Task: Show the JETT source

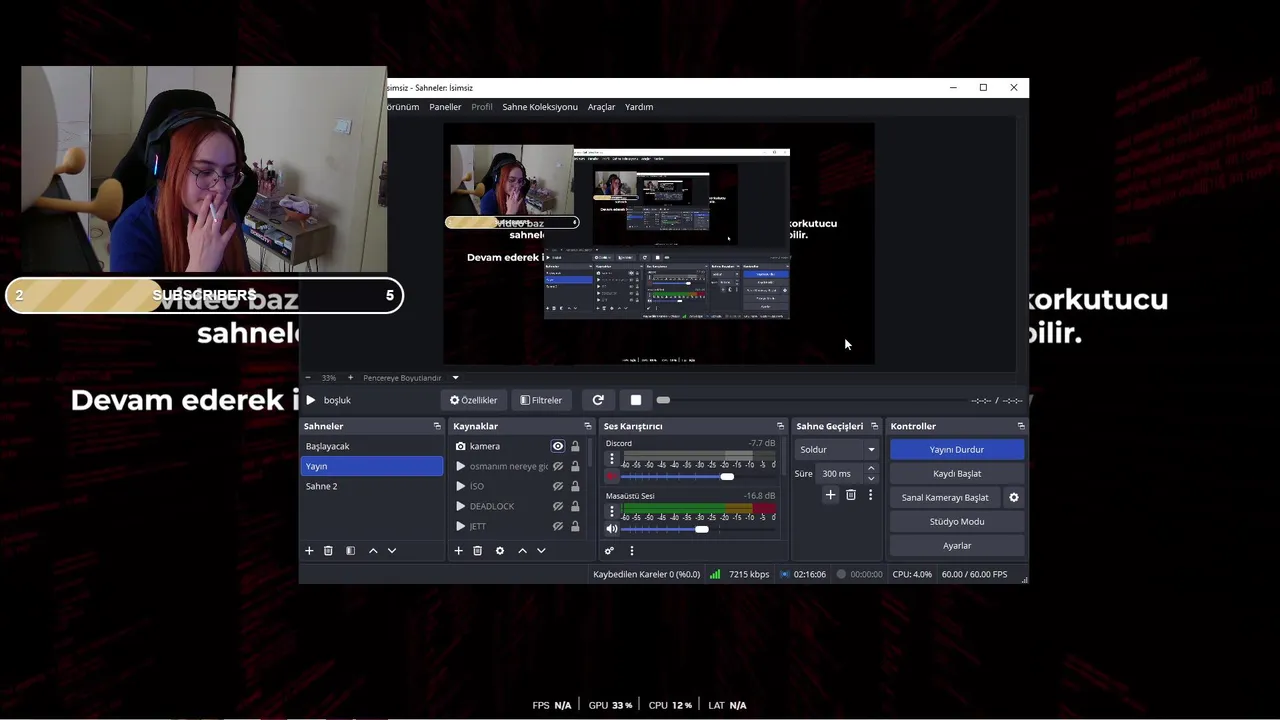Action: point(558,526)
